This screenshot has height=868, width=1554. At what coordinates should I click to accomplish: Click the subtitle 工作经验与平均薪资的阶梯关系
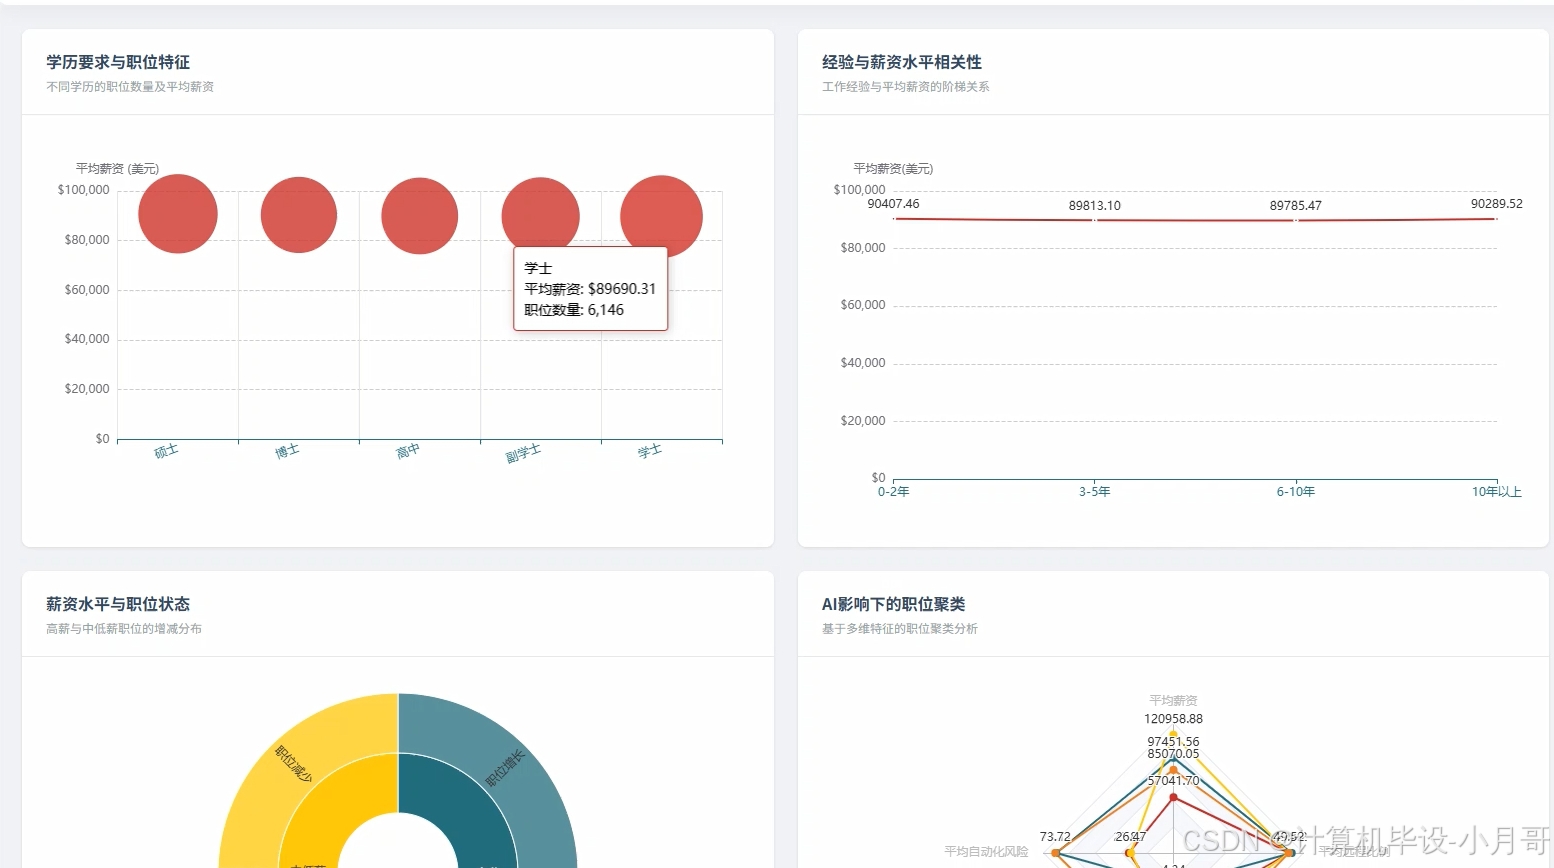pyautogui.click(x=906, y=87)
